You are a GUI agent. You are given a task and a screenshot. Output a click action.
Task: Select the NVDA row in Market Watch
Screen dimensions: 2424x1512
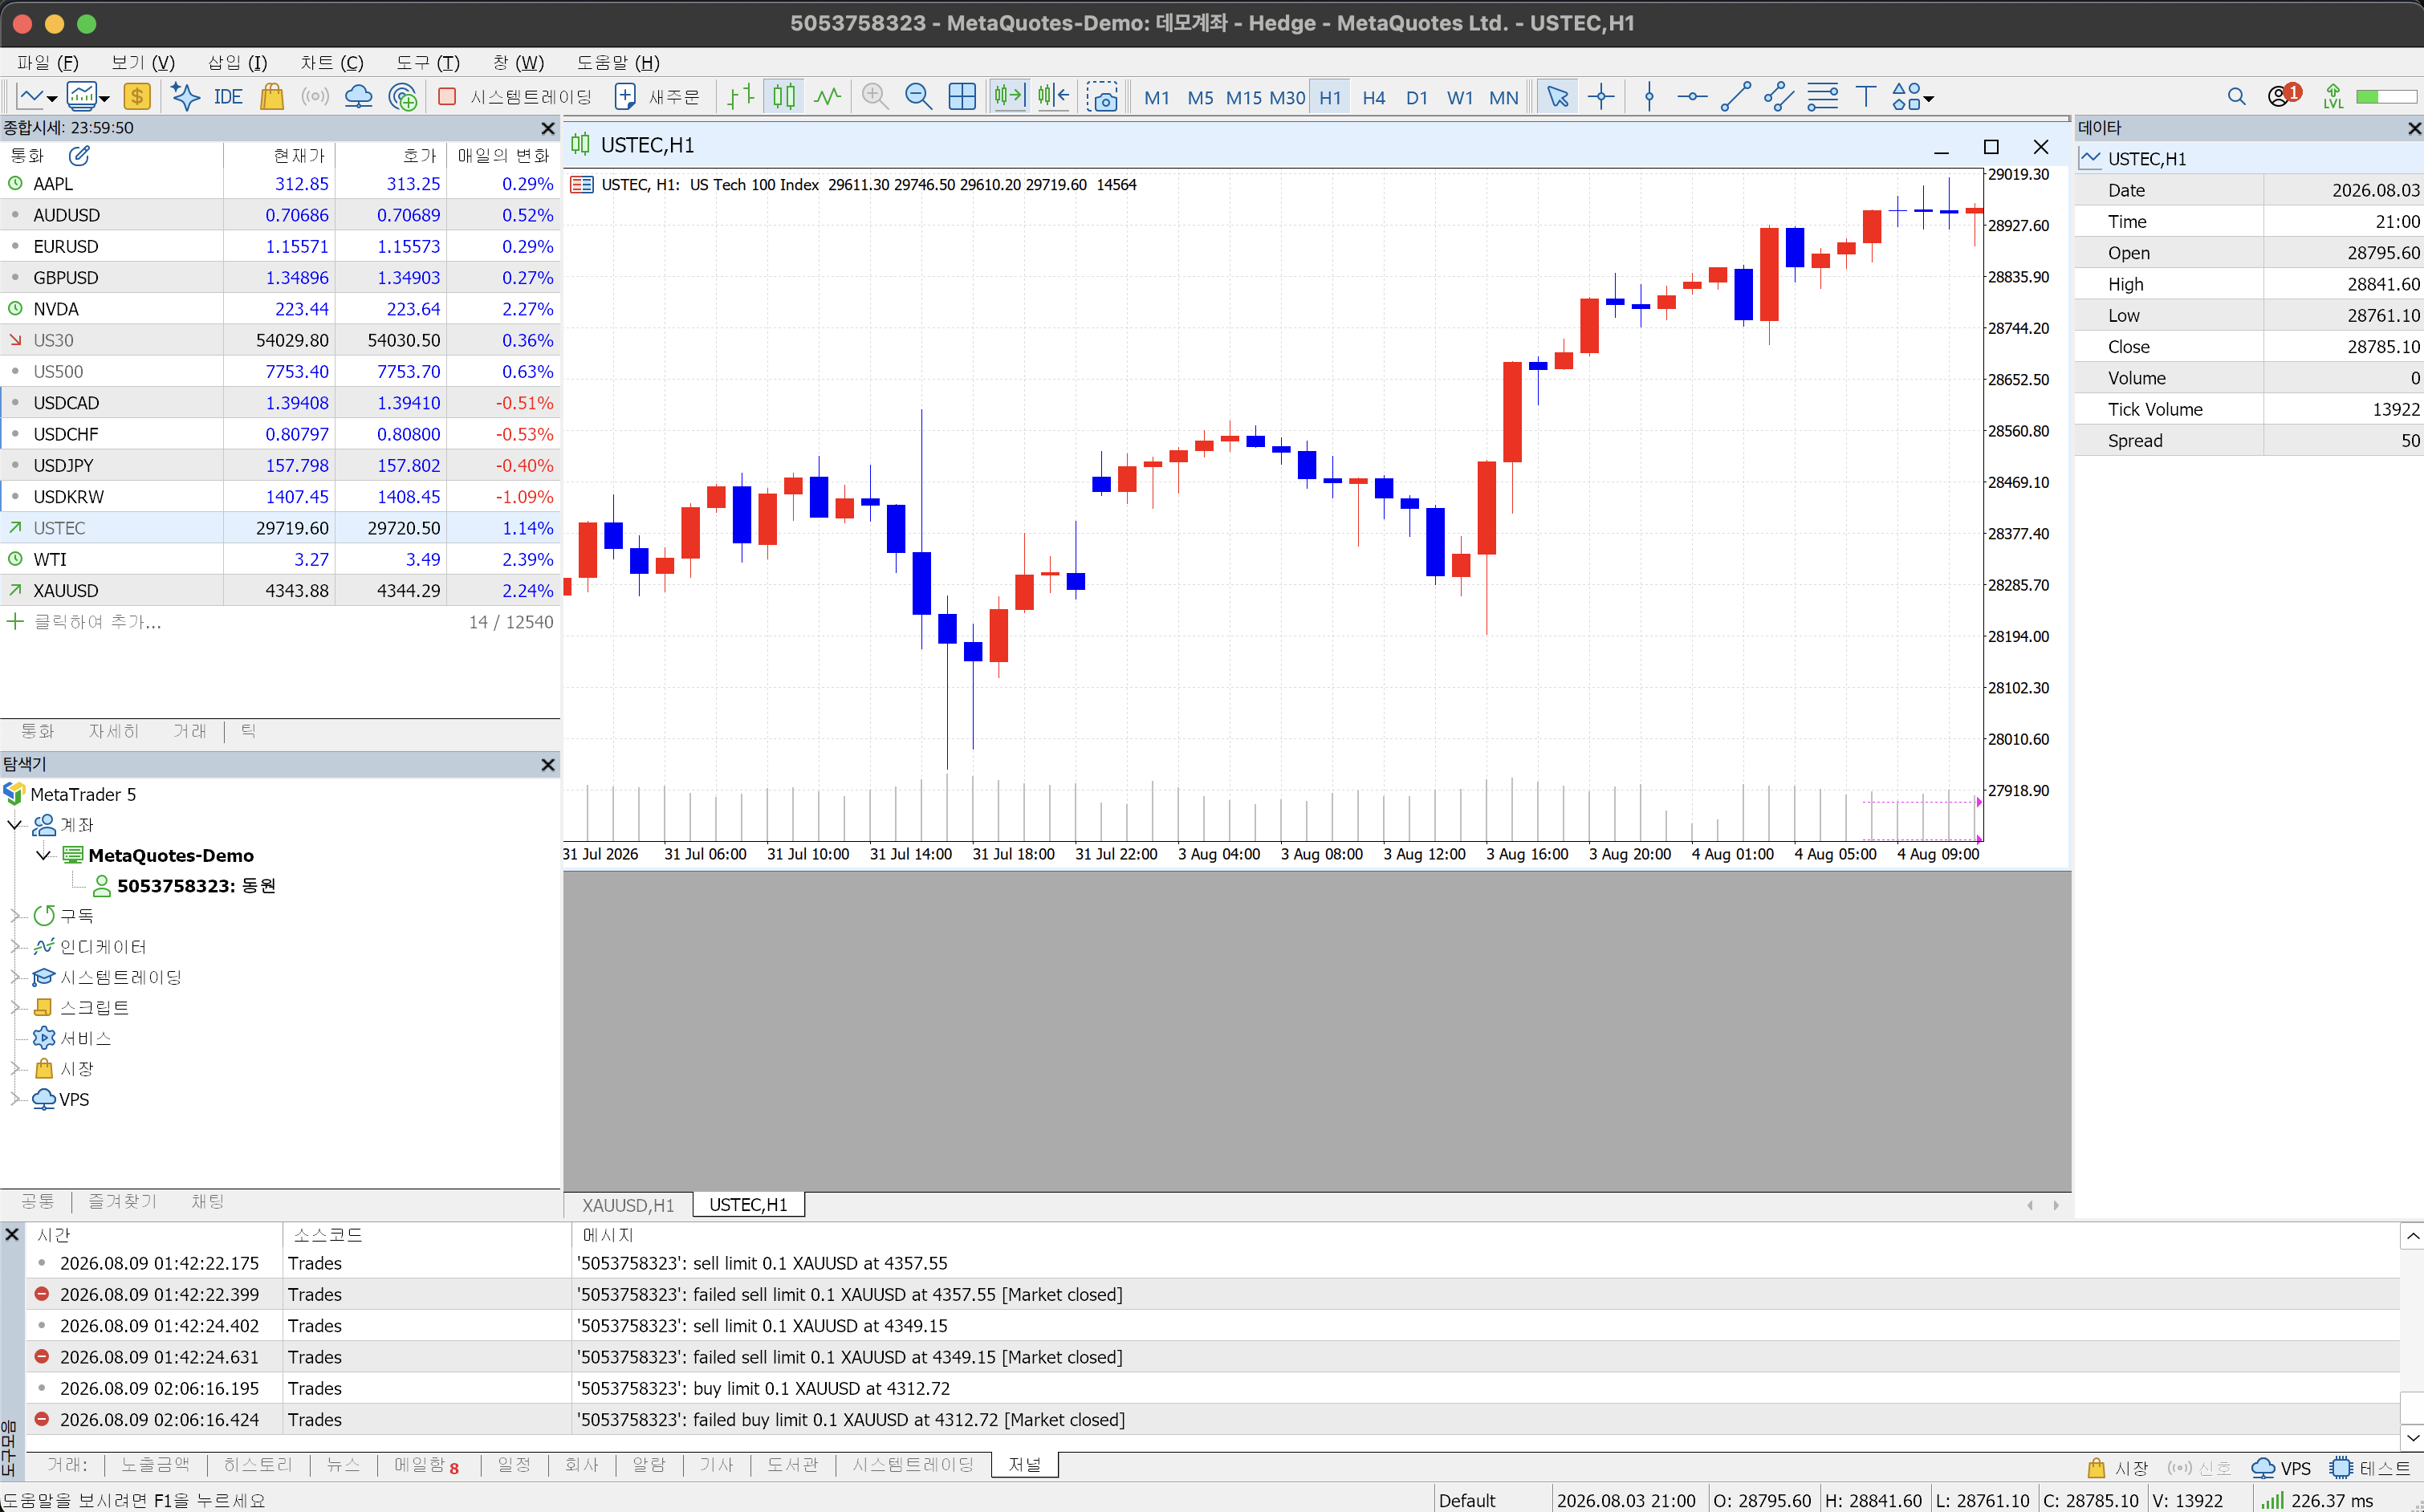point(280,309)
